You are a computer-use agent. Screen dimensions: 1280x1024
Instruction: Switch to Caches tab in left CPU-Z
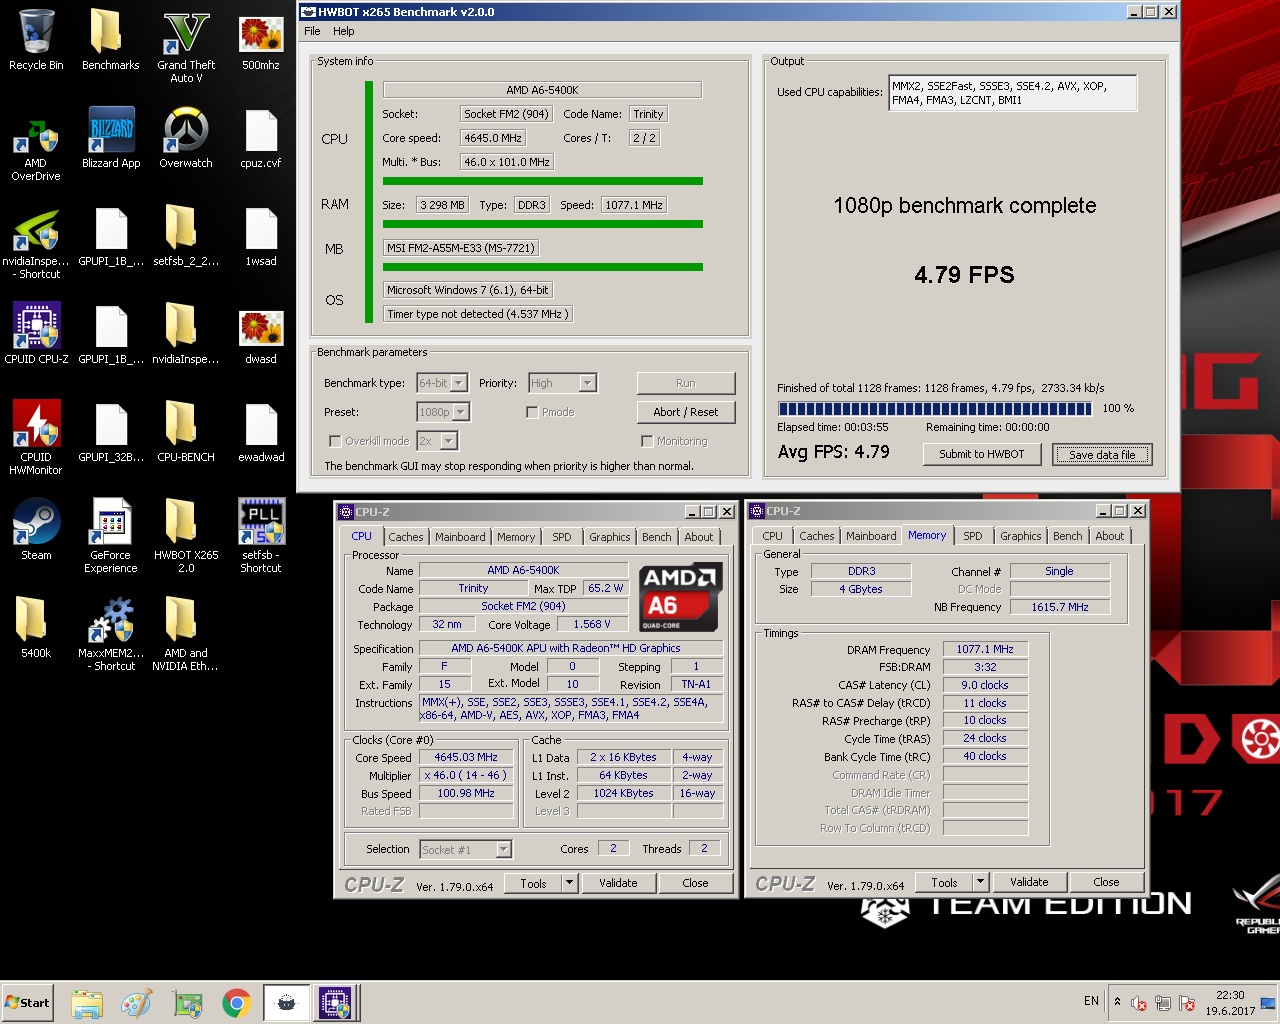tap(406, 537)
